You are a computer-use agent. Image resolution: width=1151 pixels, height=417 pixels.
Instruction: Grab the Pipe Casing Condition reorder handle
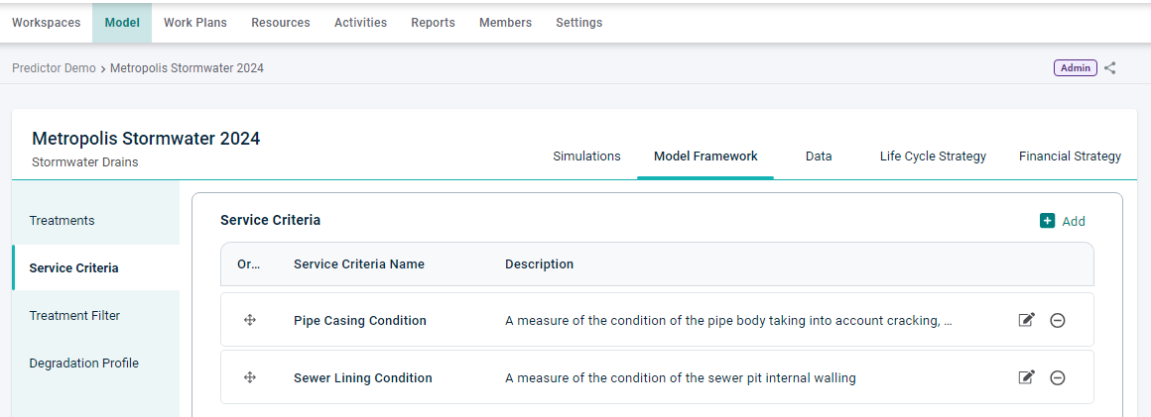pyautogui.click(x=249, y=320)
